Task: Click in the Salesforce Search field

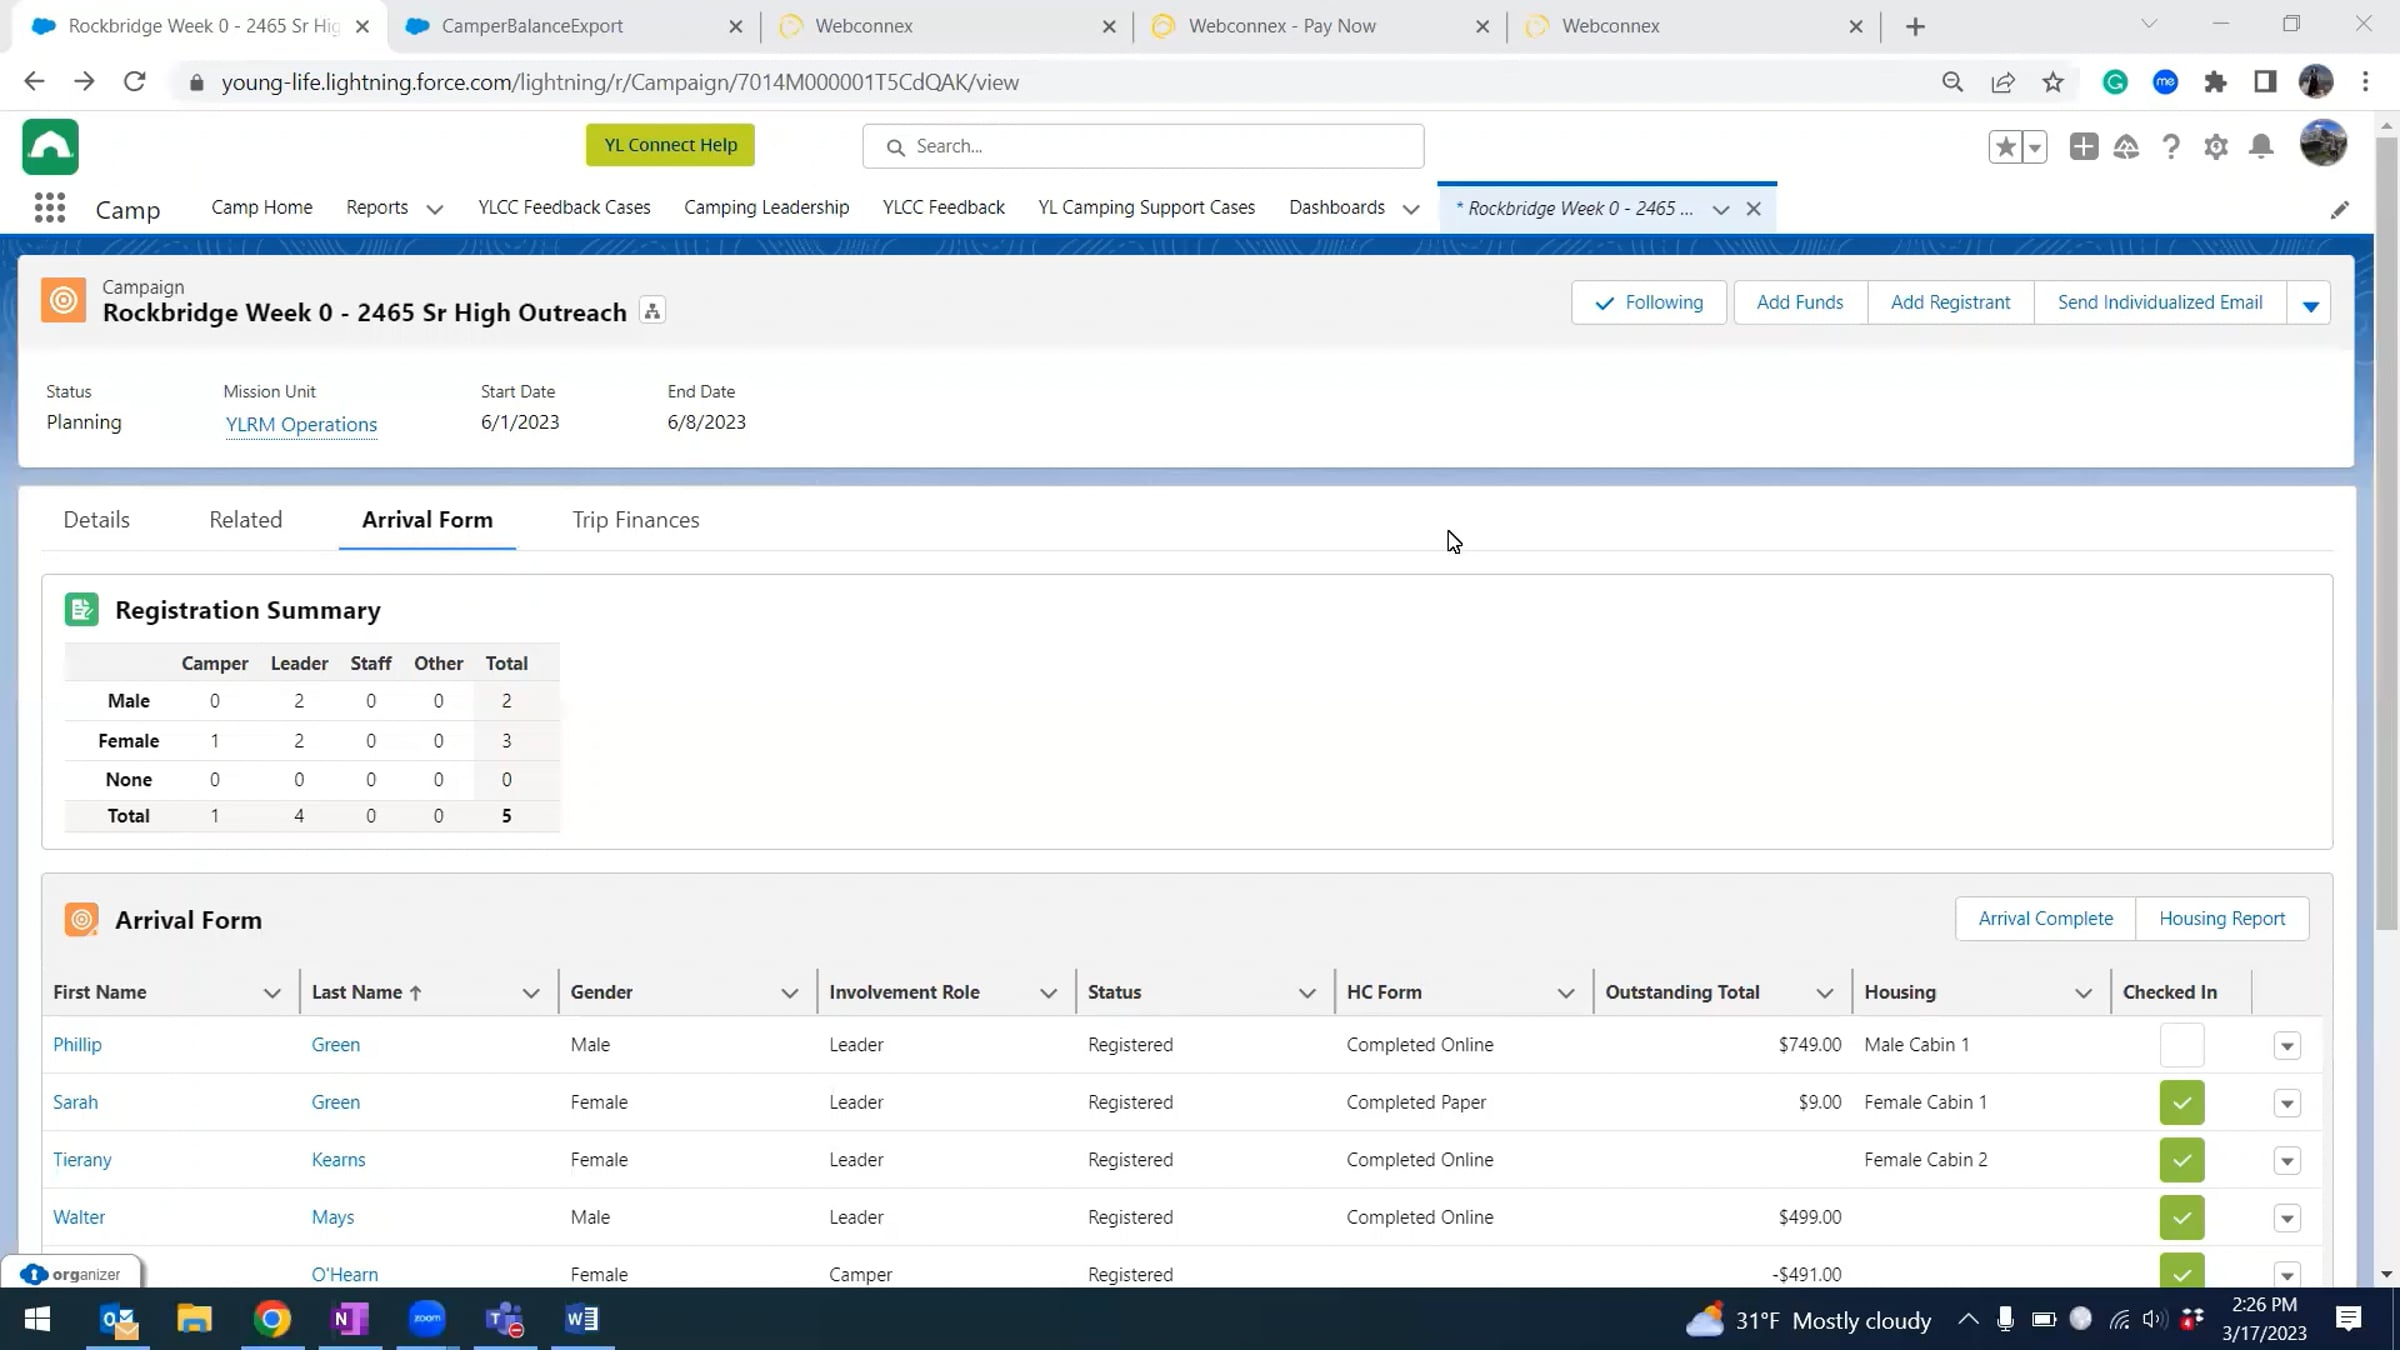Action: 1143,146
